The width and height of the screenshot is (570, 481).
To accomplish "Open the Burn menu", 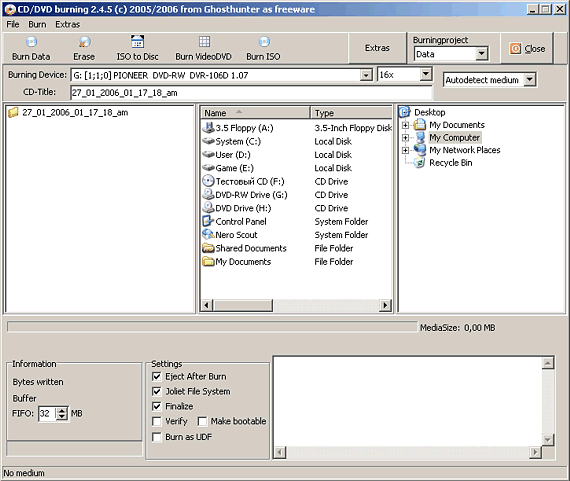I will pyautogui.click(x=37, y=24).
